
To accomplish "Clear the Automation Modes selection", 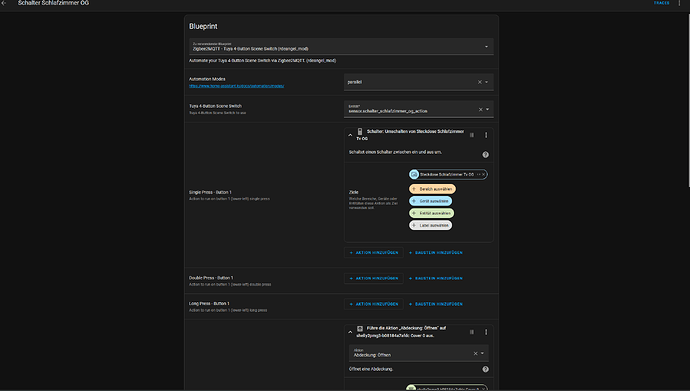I will (x=480, y=82).
